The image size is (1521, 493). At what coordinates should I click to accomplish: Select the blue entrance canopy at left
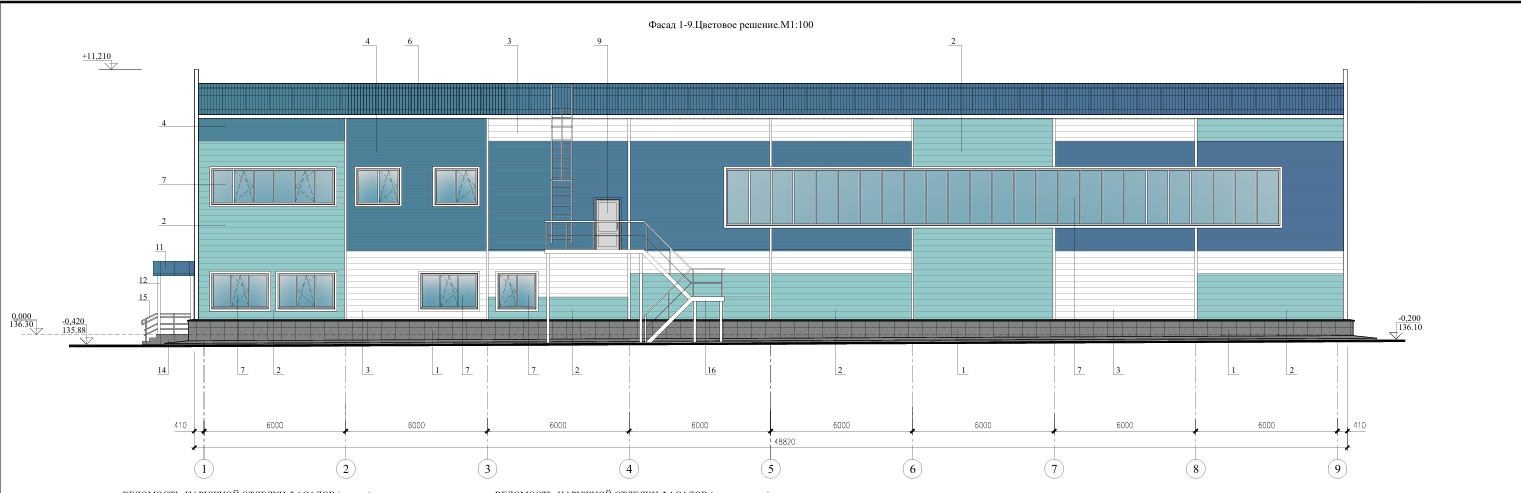[x=173, y=268]
